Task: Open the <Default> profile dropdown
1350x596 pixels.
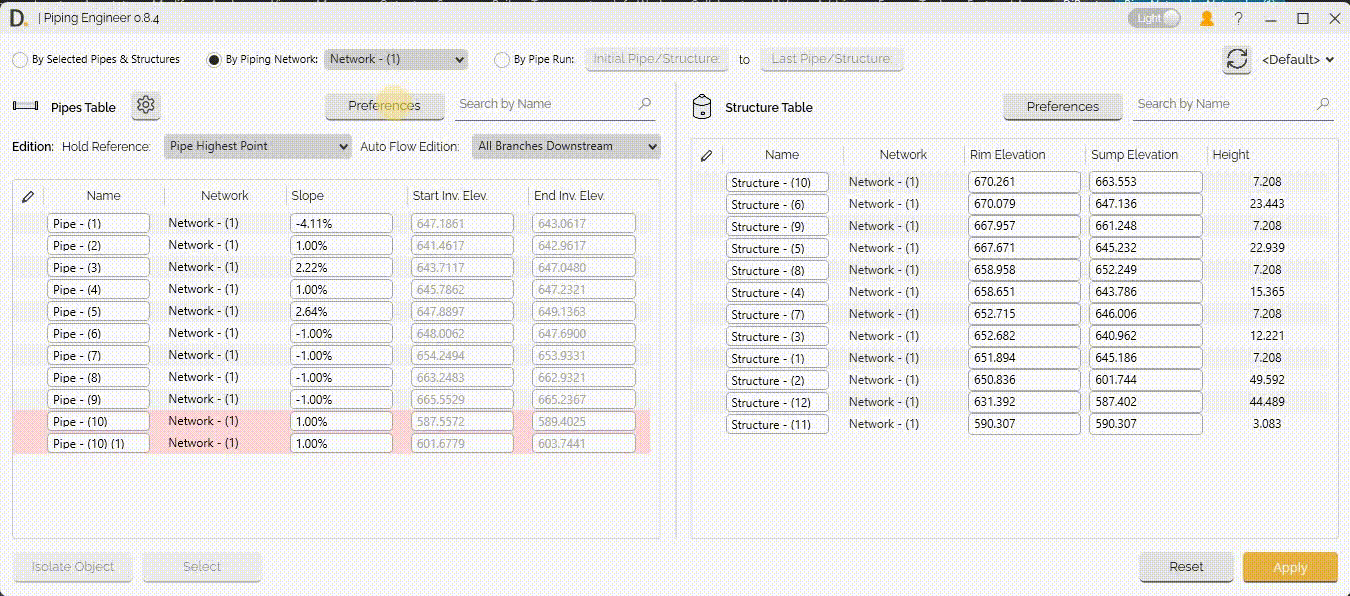Action: (x=1298, y=60)
